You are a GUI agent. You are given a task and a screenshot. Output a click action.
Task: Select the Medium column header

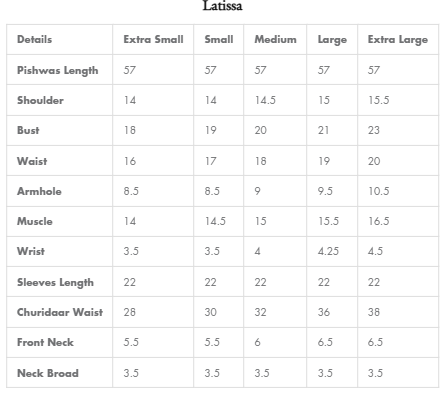275,39
